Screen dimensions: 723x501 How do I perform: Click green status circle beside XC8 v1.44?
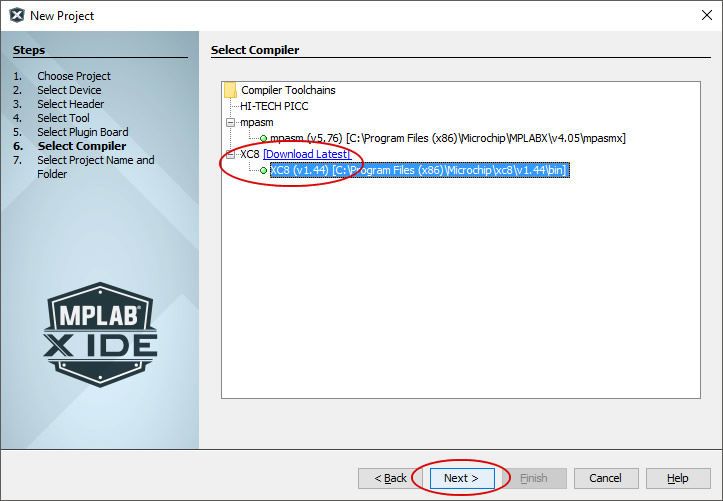[x=263, y=171]
